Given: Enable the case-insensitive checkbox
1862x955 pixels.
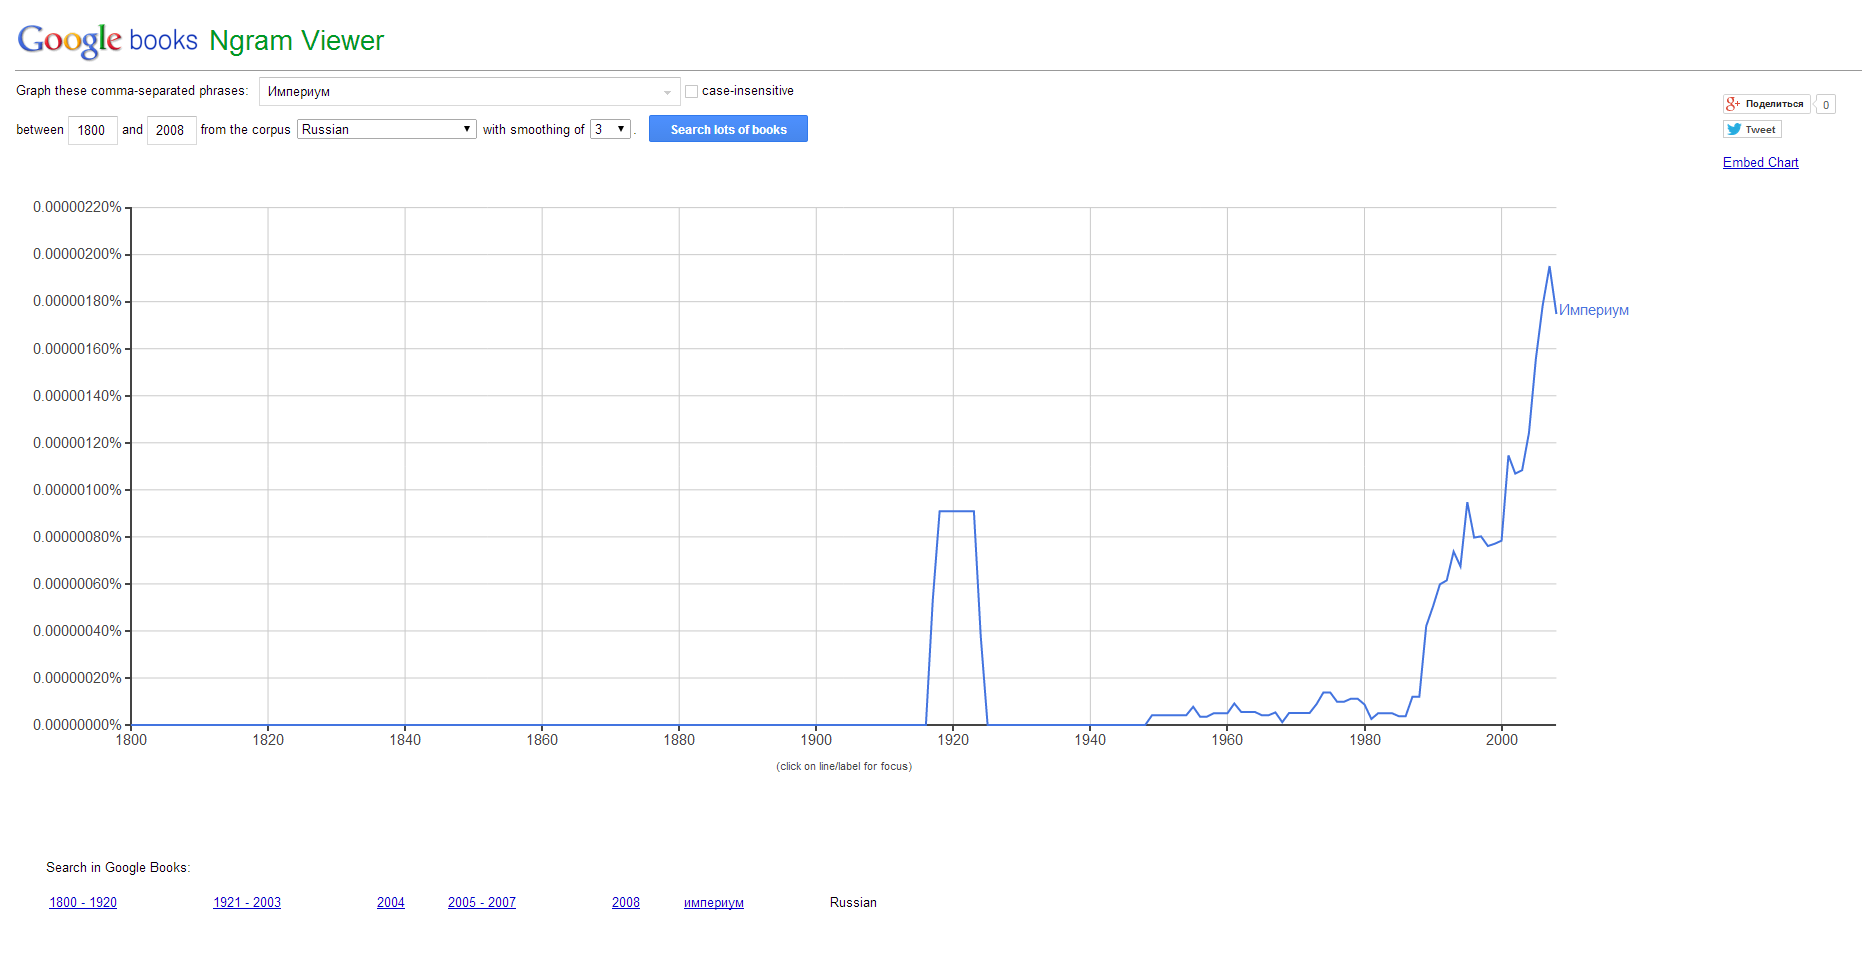Looking at the screenshot, I should 691,91.
